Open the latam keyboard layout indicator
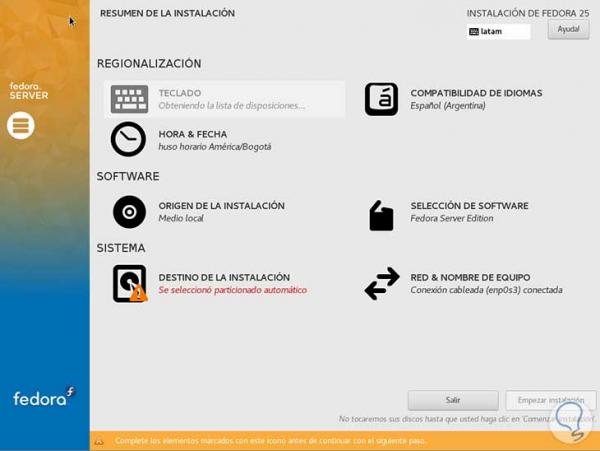The width and height of the screenshot is (600, 451). [x=499, y=32]
